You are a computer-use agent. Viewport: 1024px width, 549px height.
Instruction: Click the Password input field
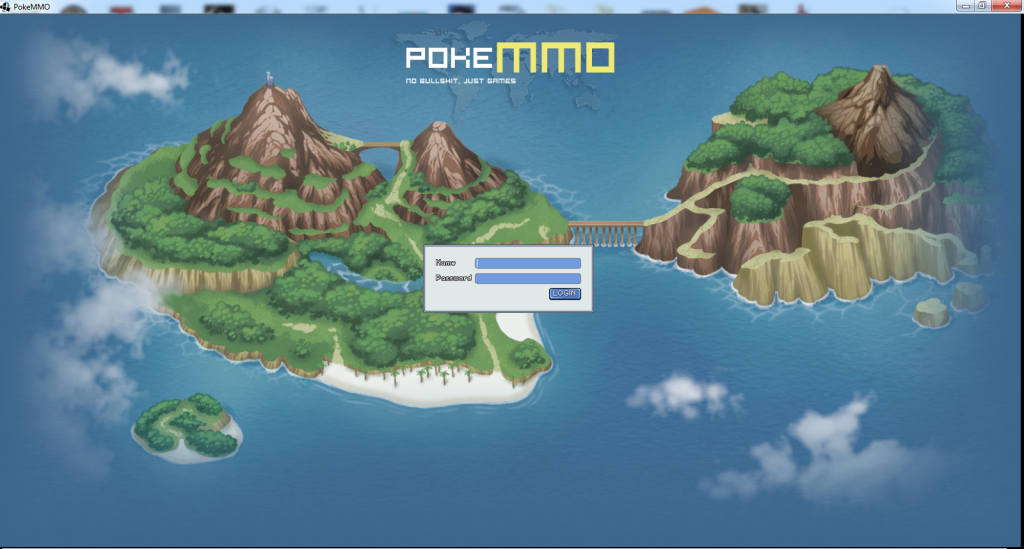coord(528,279)
